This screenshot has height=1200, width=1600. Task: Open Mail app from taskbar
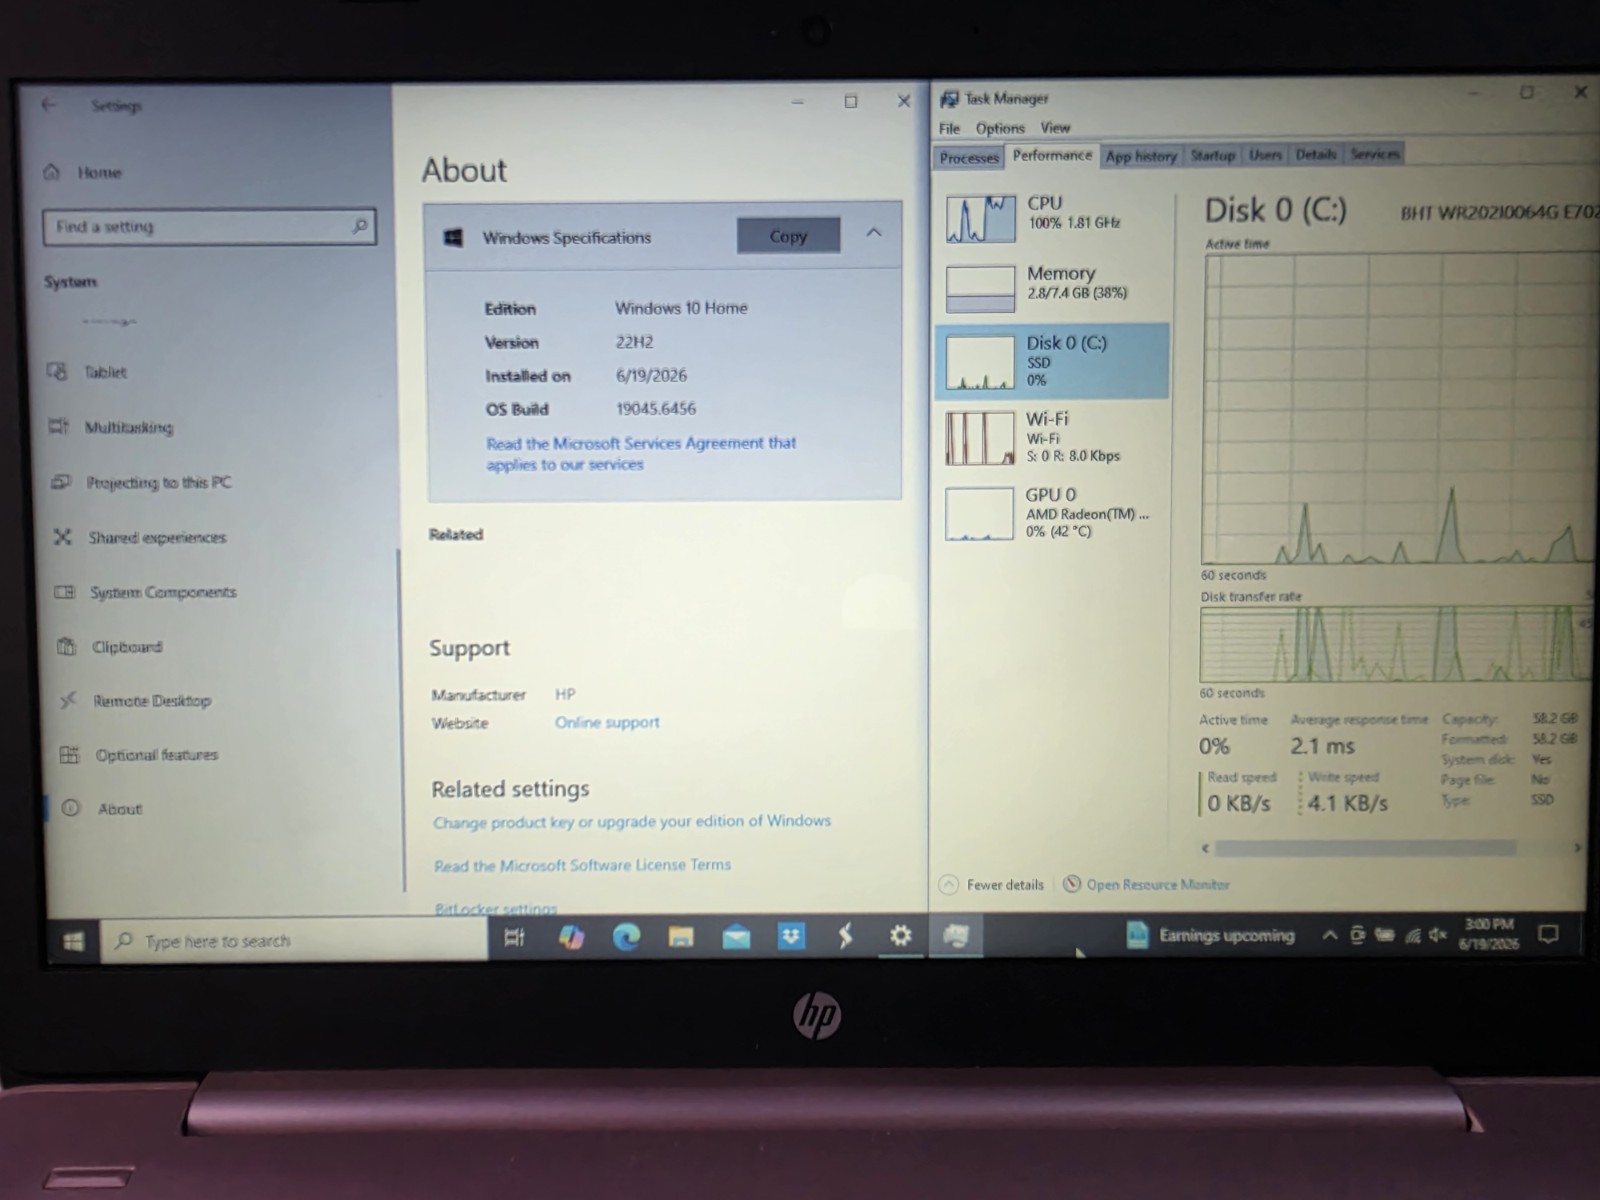pyautogui.click(x=736, y=937)
